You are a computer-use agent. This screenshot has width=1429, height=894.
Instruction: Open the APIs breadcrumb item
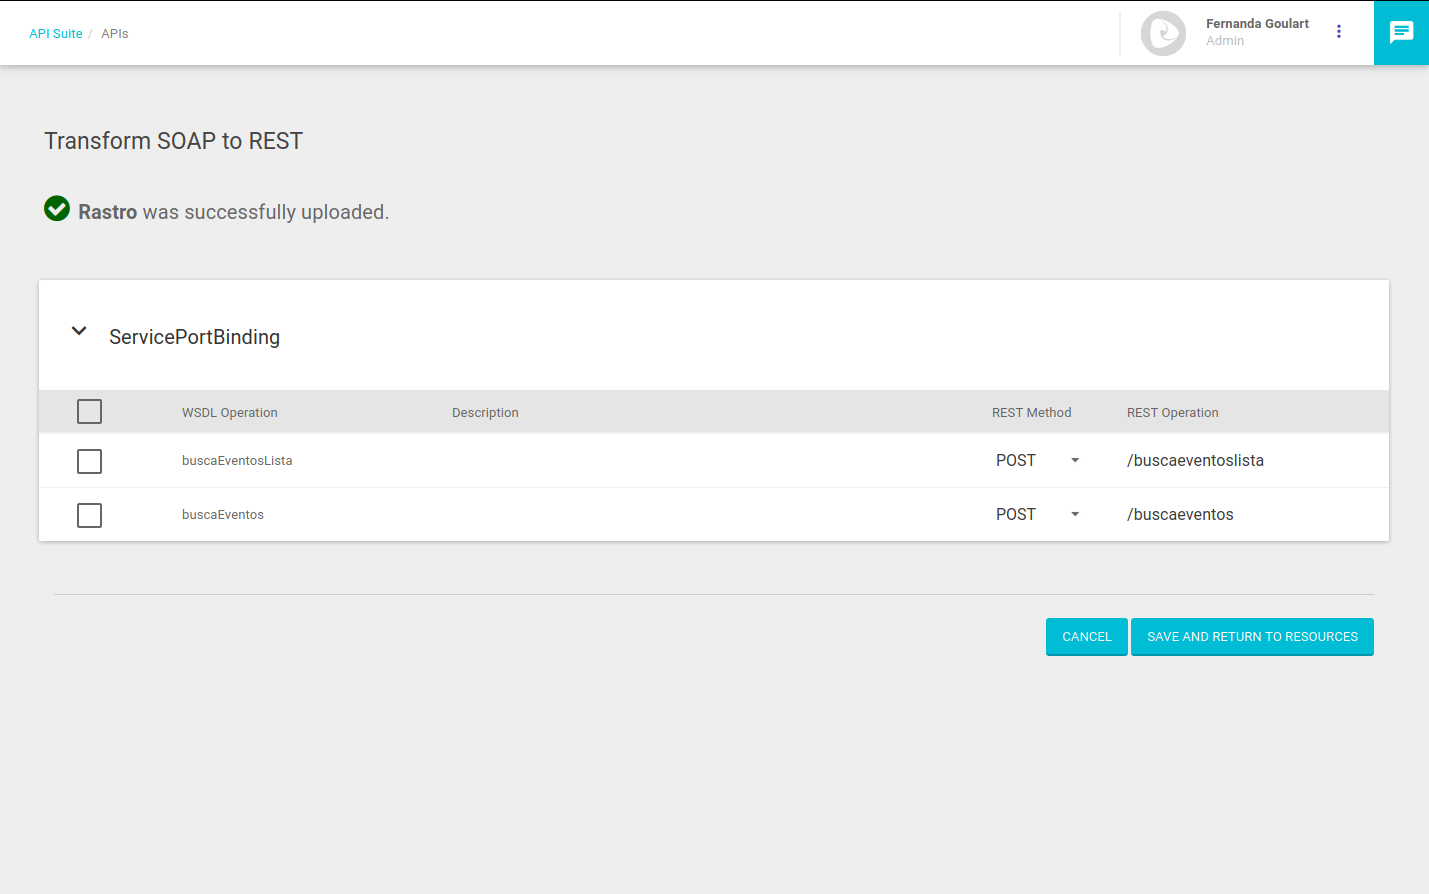(115, 34)
